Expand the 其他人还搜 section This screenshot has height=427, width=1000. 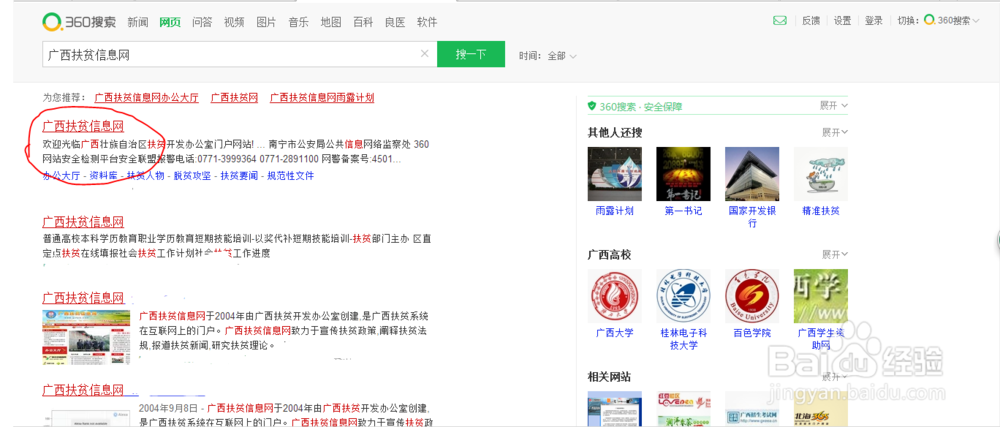(x=835, y=133)
